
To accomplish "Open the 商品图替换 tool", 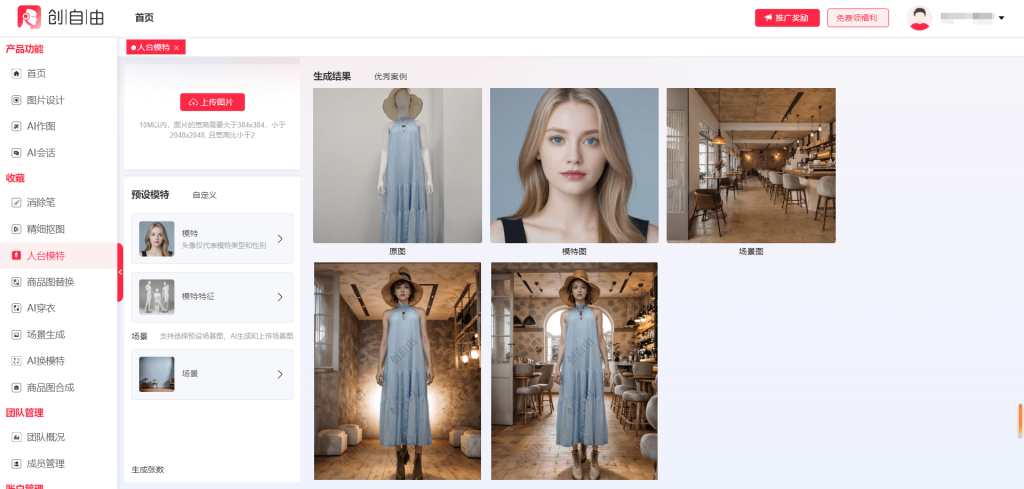I will (x=16, y=282).
